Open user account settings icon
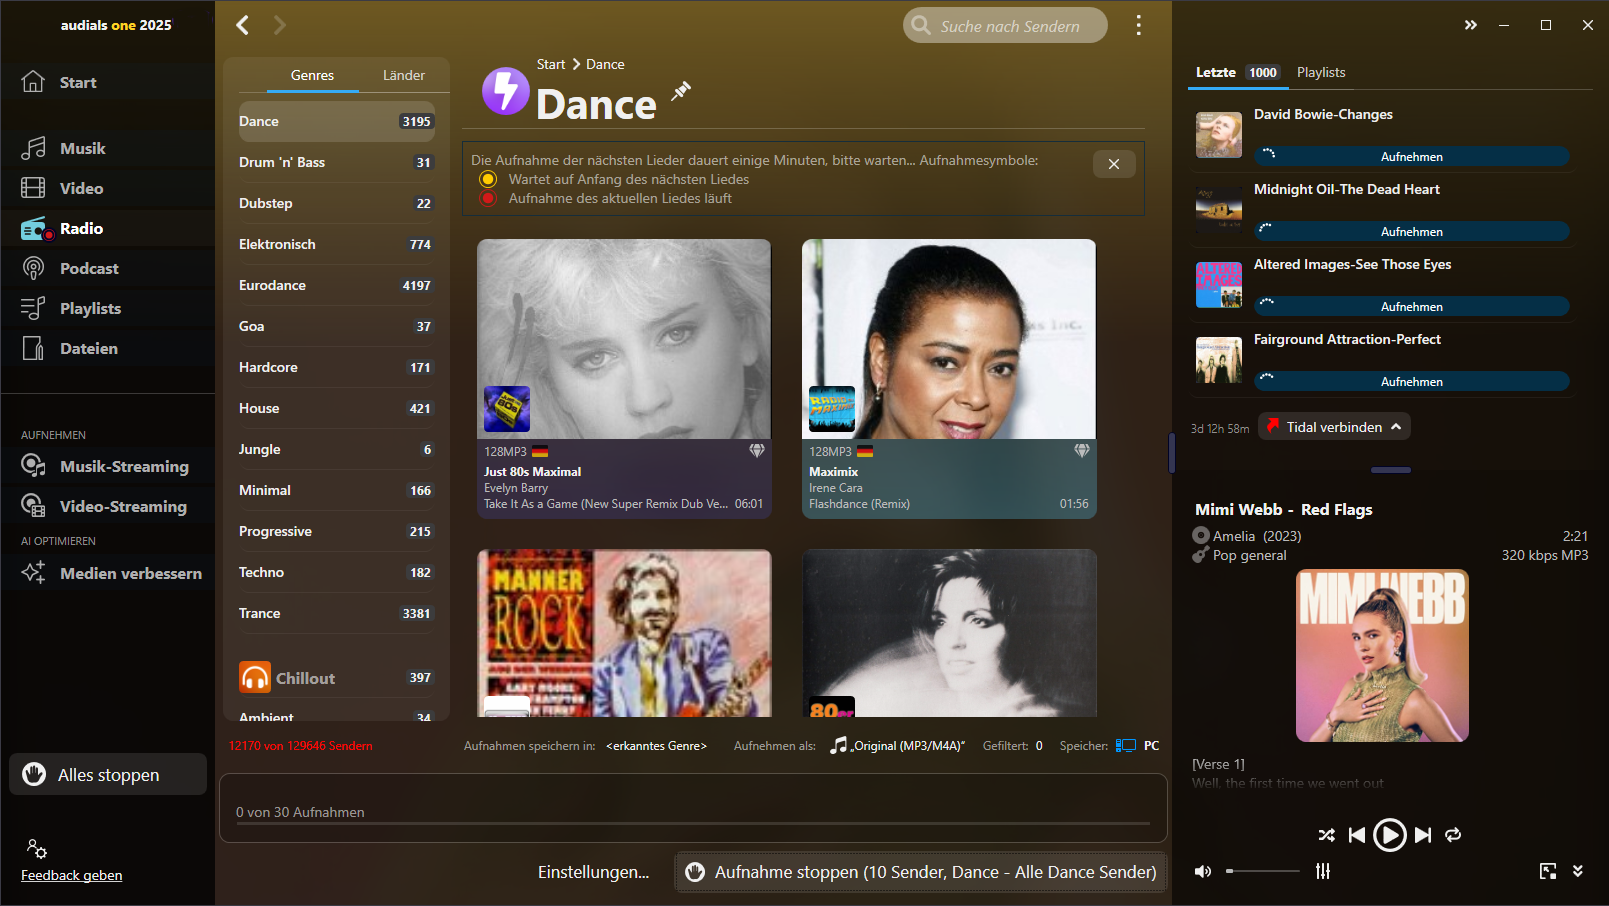Screen dimensions: 1609x906 pos(37,849)
